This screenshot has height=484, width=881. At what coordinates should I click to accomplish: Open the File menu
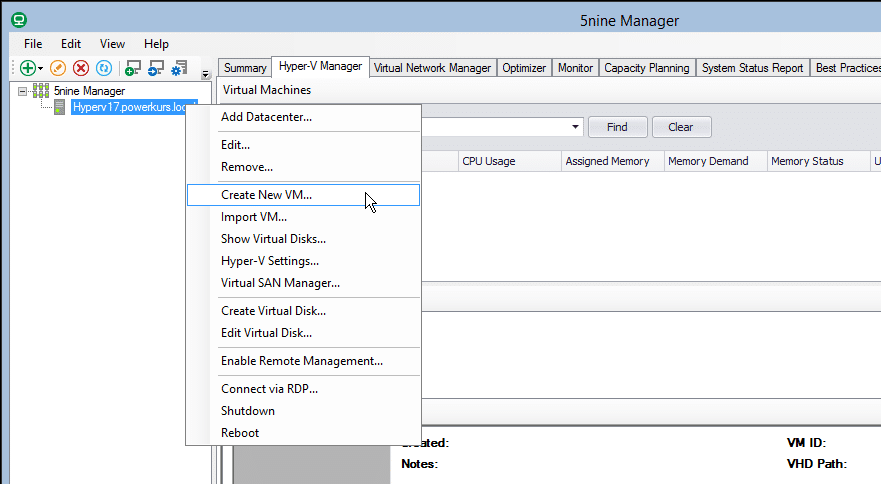click(x=33, y=44)
